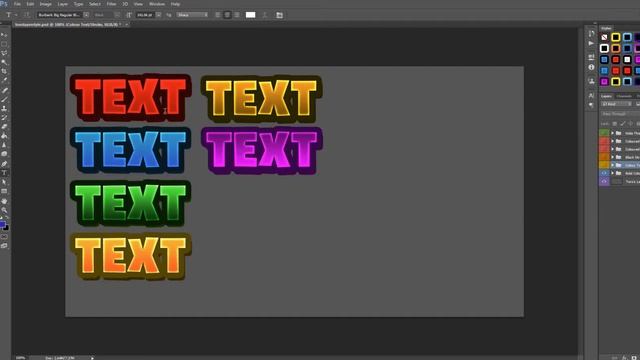Open the Character panel from options bar

point(280,15)
